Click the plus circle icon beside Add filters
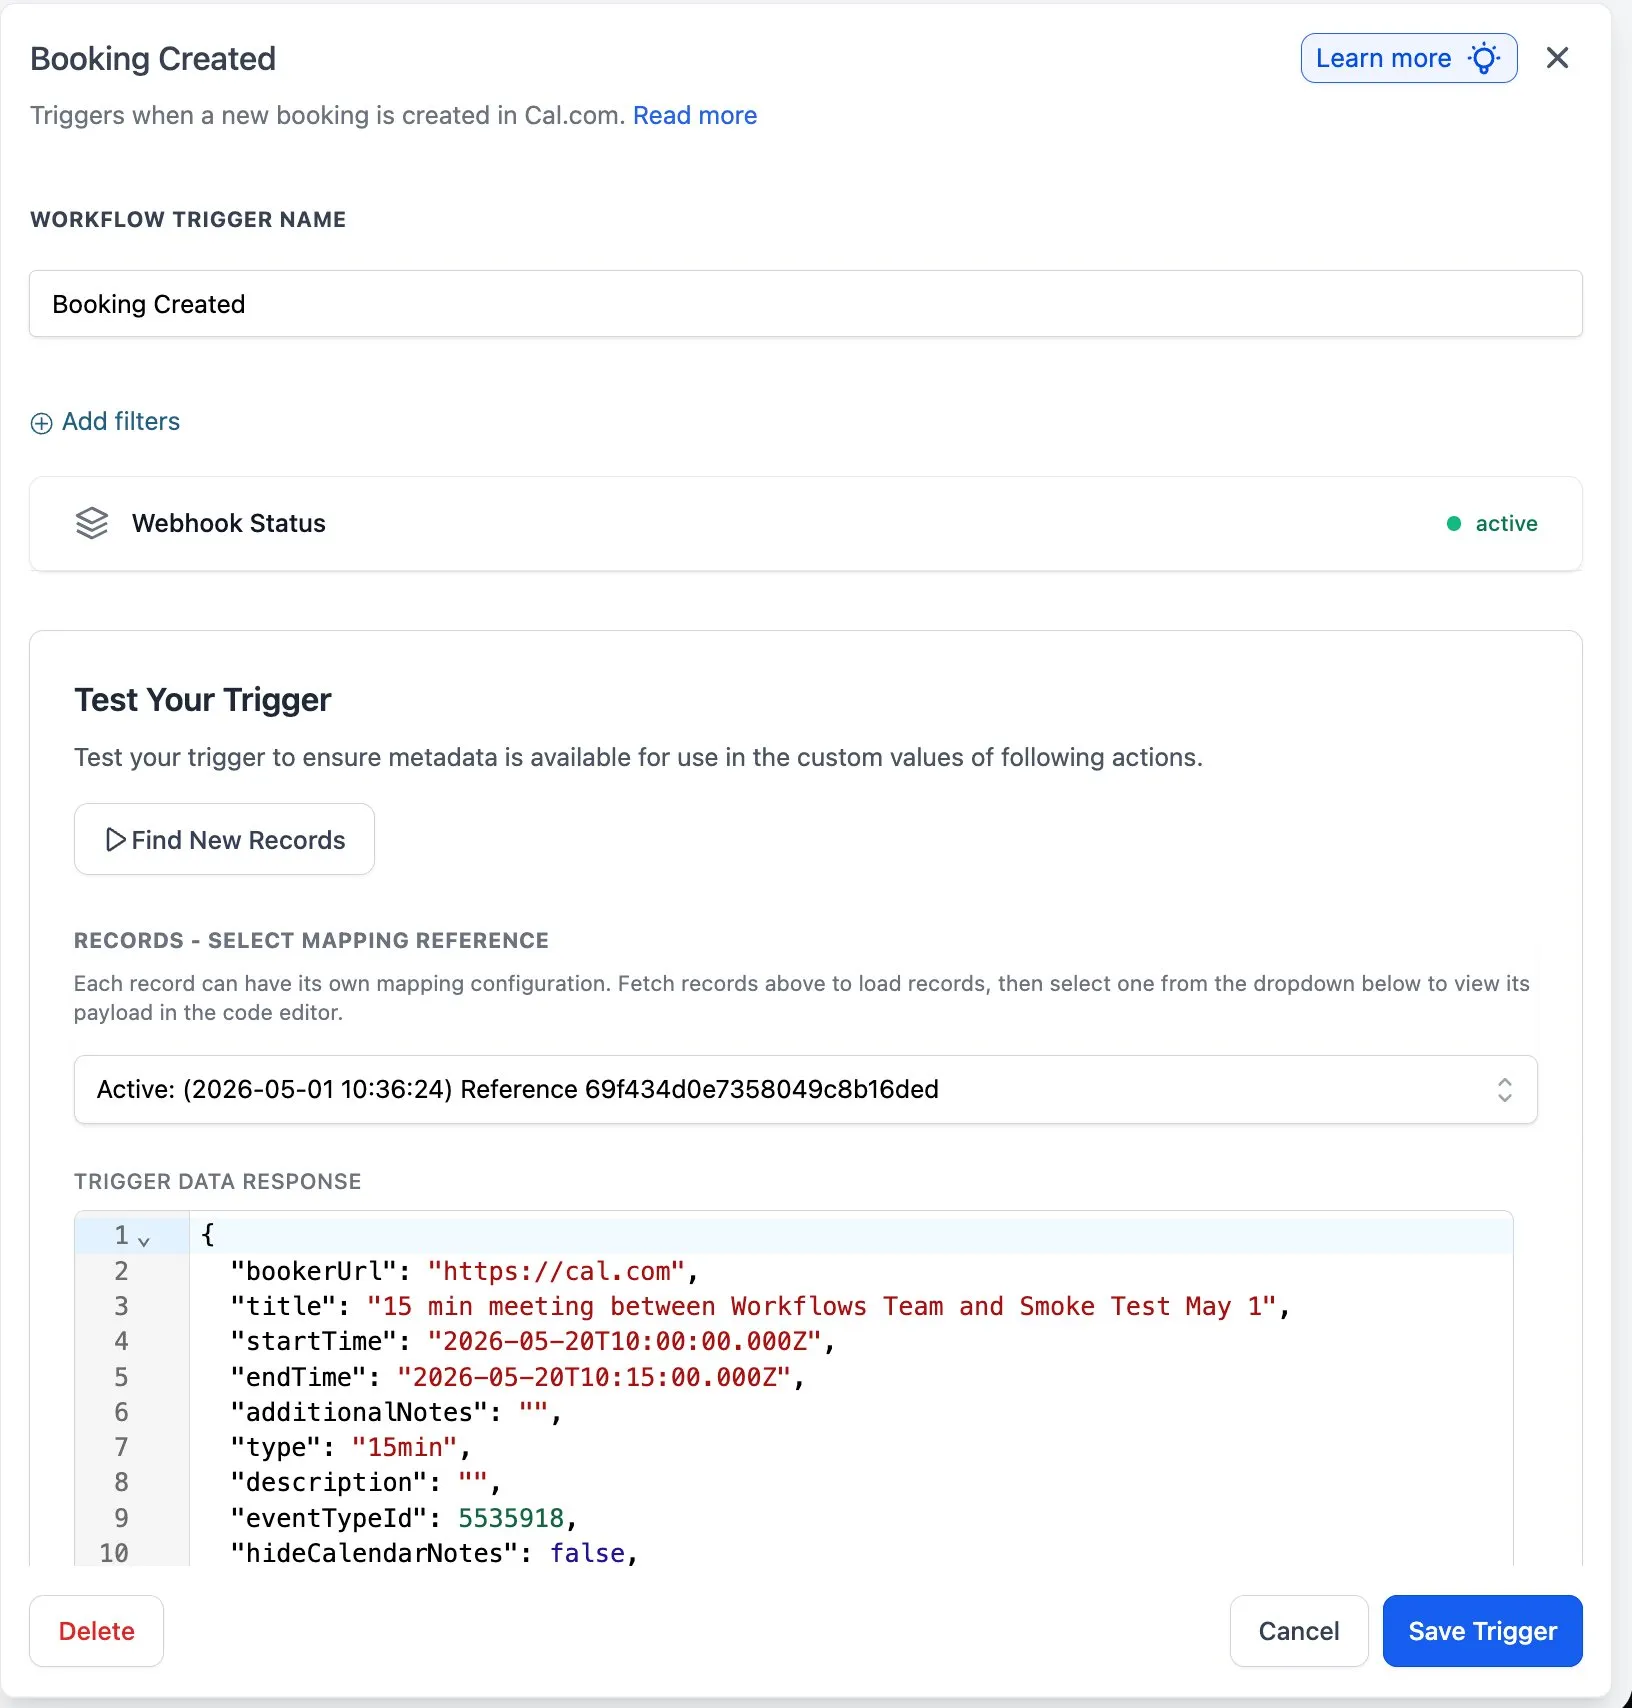Screen dimensions: 1632x1708 [41, 423]
